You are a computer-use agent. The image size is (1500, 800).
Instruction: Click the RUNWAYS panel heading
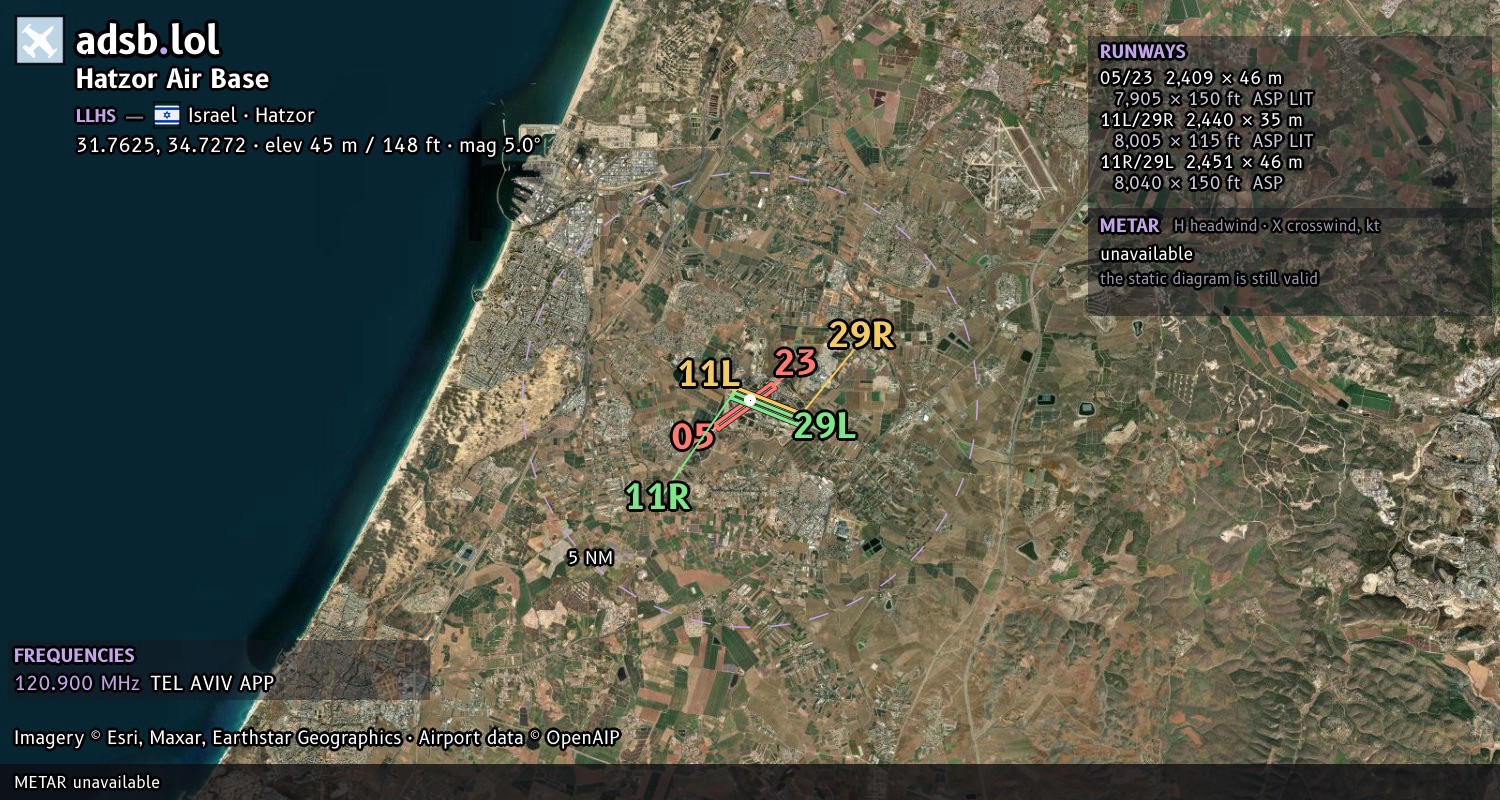tap(1142, 51)
